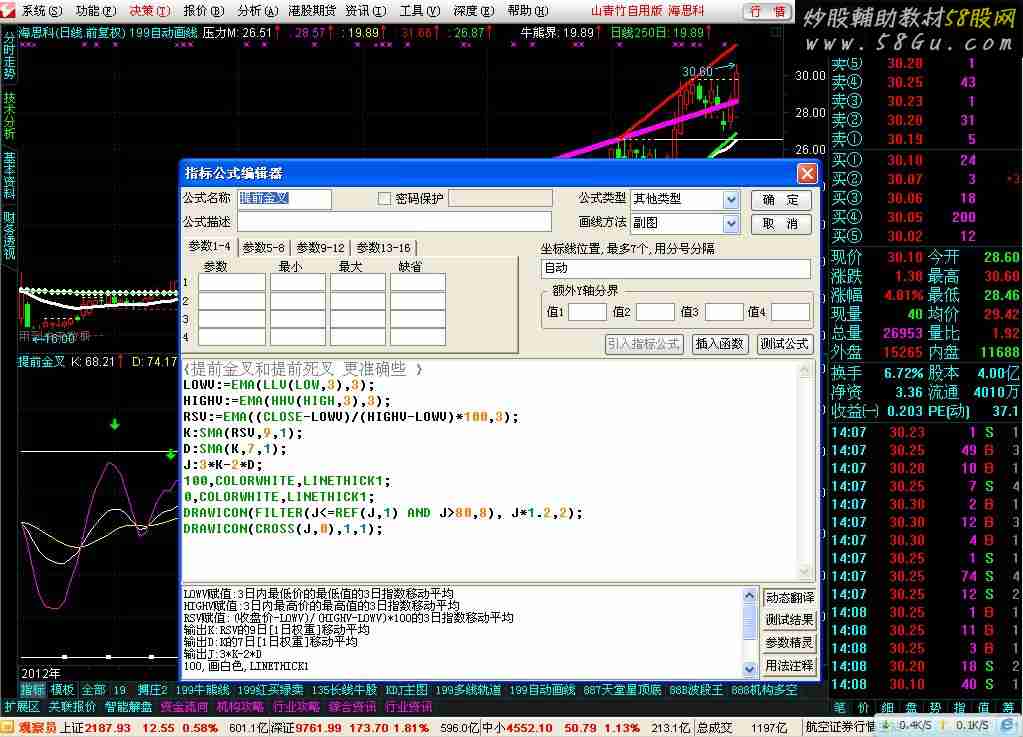Click the 公式描述 input field

394,222
